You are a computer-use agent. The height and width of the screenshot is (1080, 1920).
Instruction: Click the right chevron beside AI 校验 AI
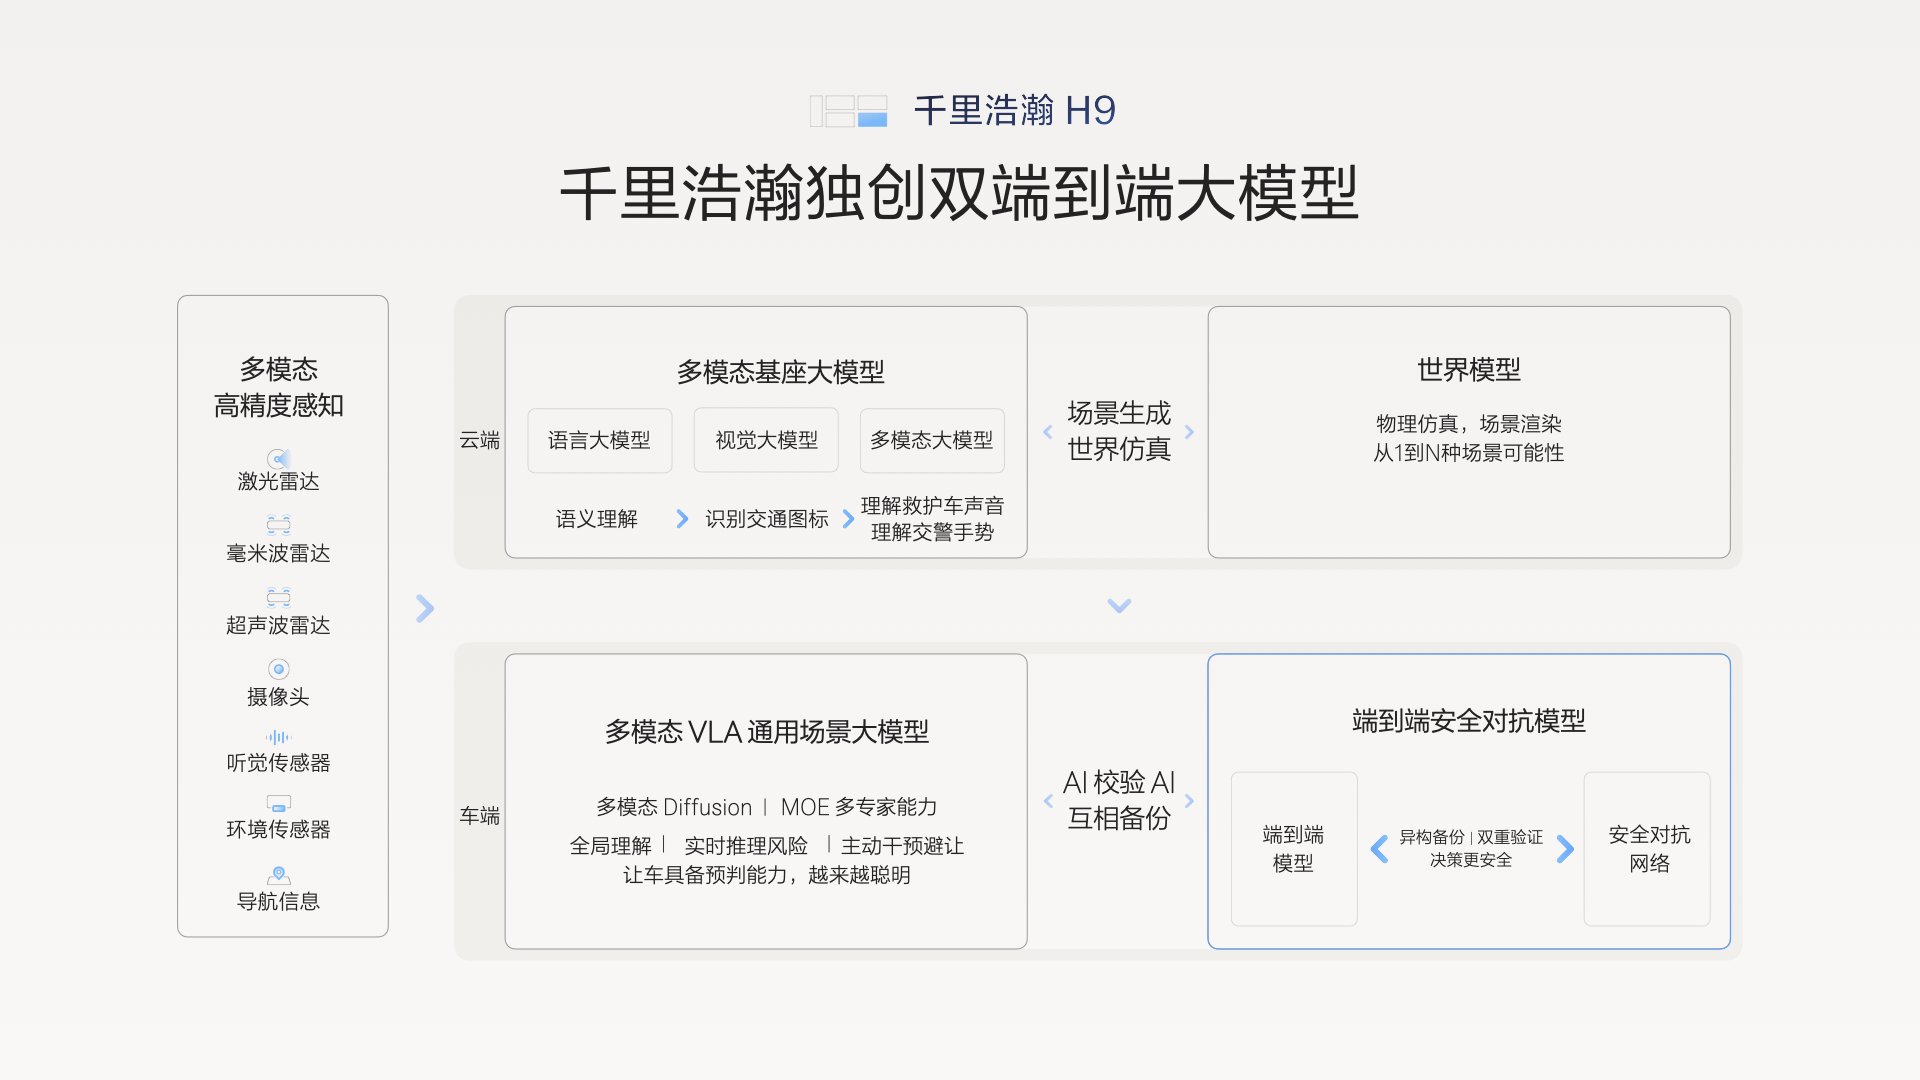[1189, 801]
